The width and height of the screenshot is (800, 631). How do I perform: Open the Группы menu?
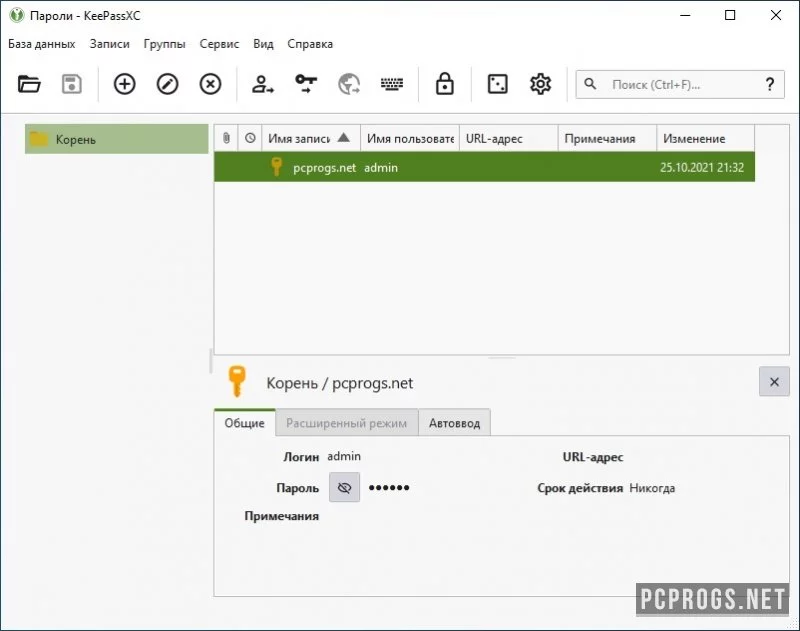[x=164, y=44]
